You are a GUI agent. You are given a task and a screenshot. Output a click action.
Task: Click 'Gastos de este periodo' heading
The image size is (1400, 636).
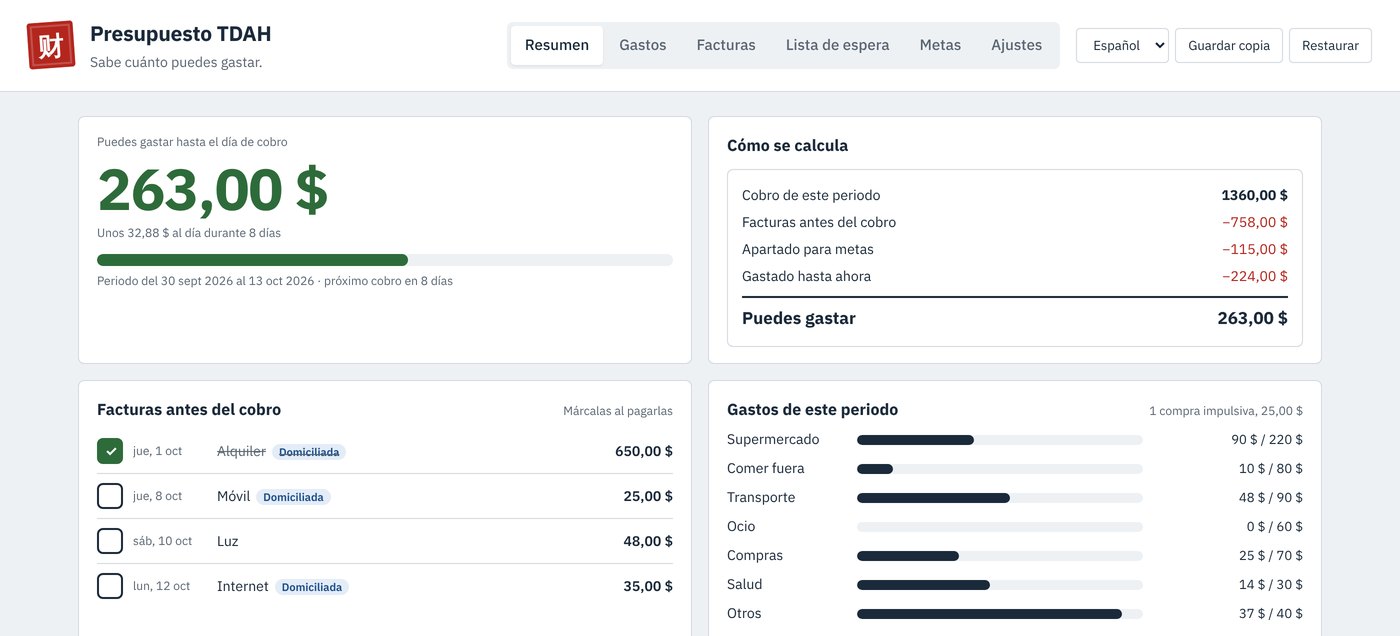(812, 409)
